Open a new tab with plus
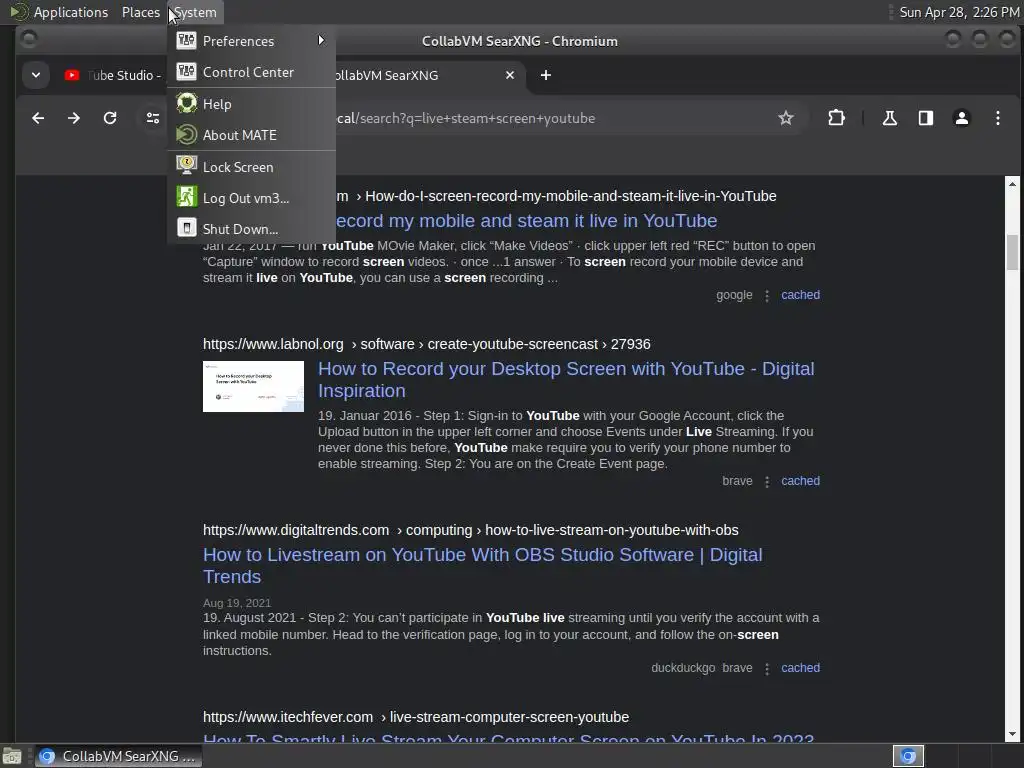 pos(546,75)
